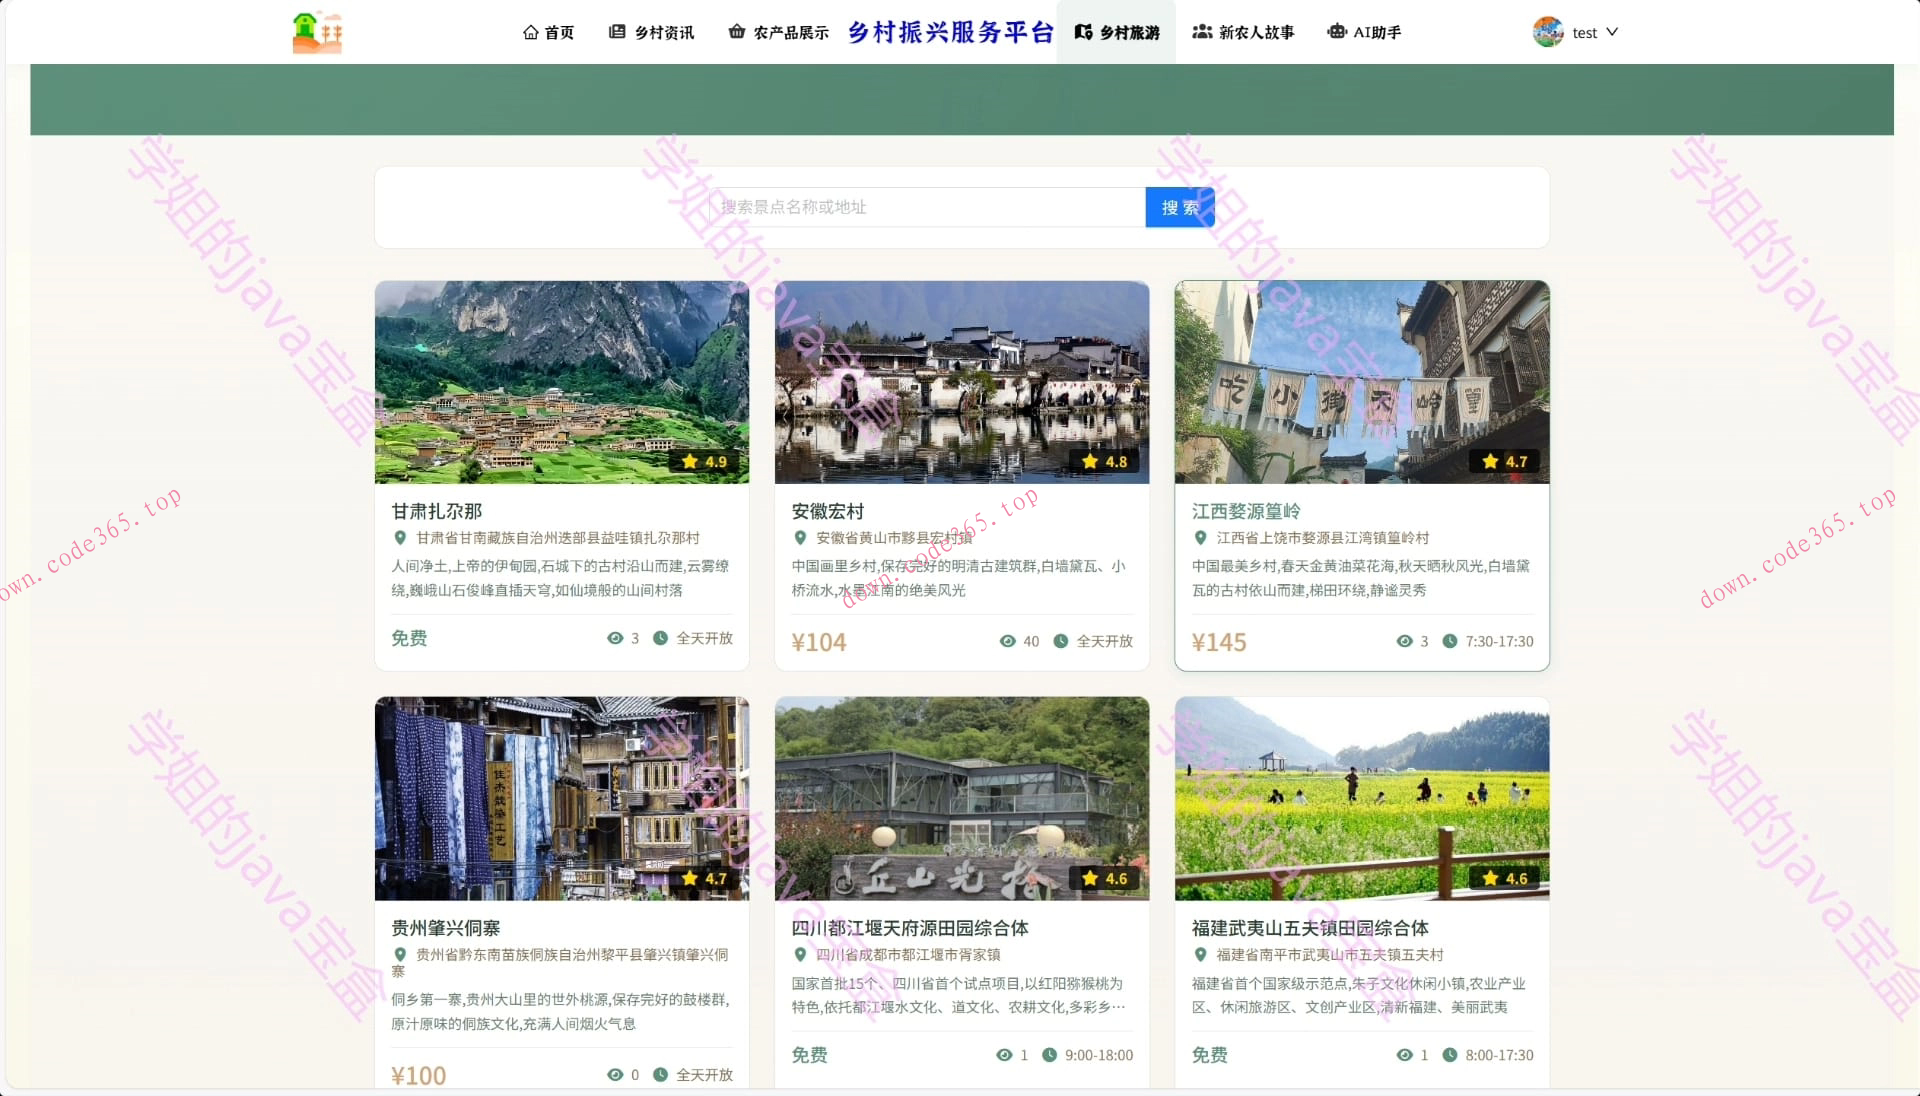Click location pin icon for 江西婺源篁岭
This screenshot has width=1920, height=1096.
pos(1200,538)
